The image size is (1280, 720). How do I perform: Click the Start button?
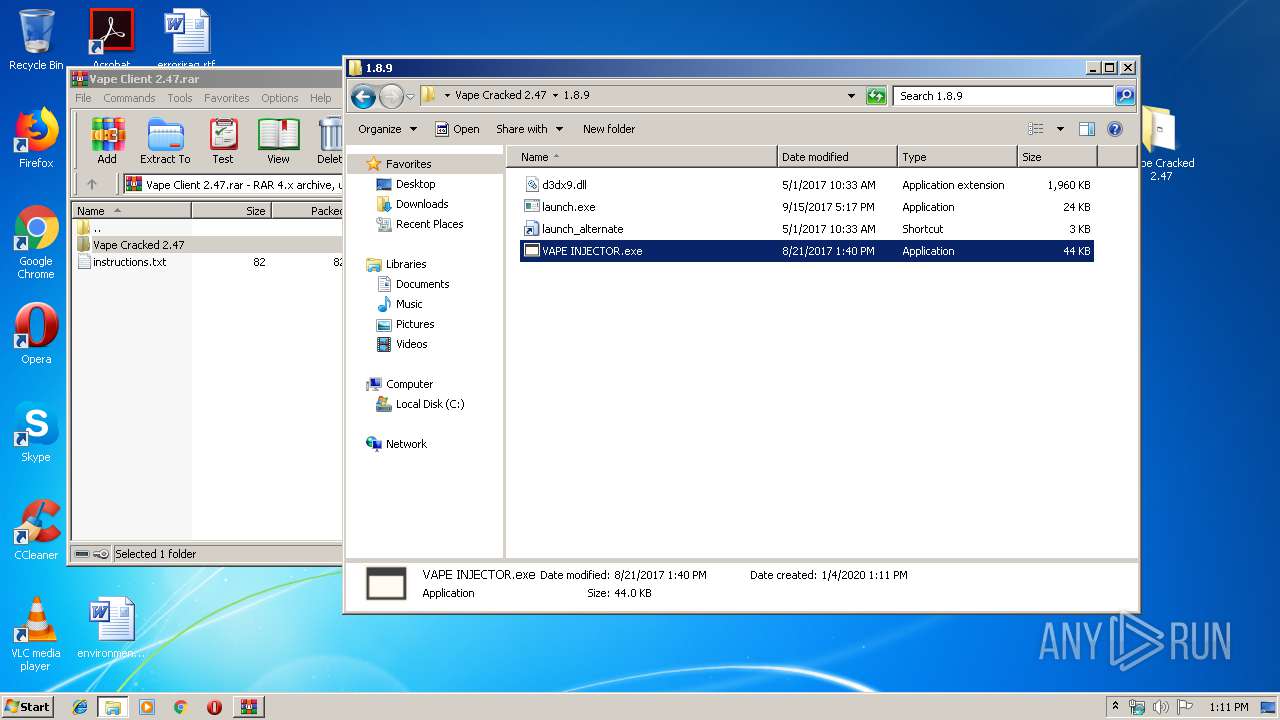(x=27, y=707)
